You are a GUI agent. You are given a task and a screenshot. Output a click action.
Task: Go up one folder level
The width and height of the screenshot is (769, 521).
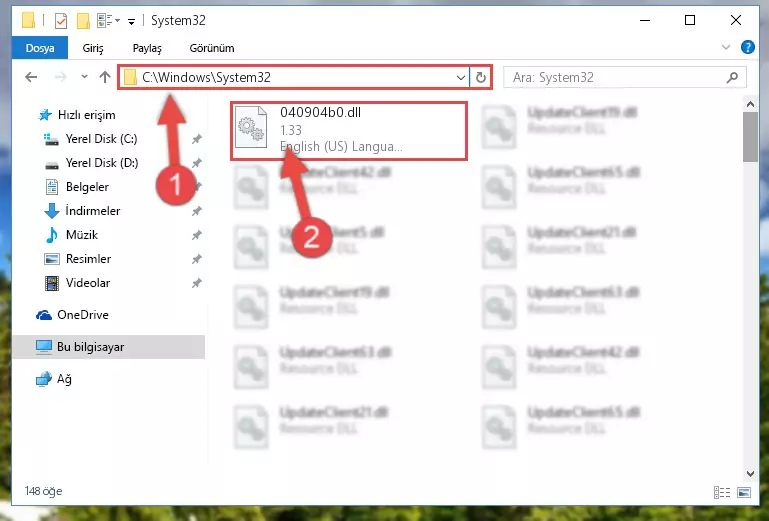point(104,77)
